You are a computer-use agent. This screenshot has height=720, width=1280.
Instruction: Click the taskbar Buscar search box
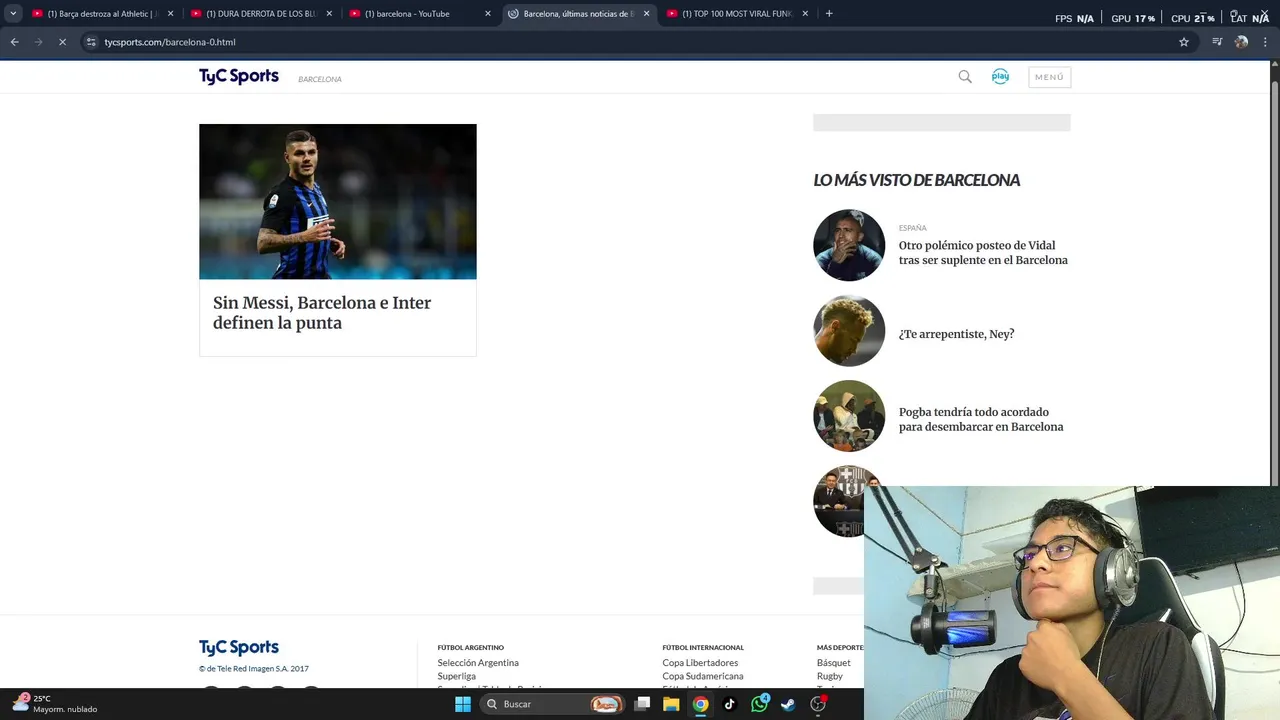[552, 704]
